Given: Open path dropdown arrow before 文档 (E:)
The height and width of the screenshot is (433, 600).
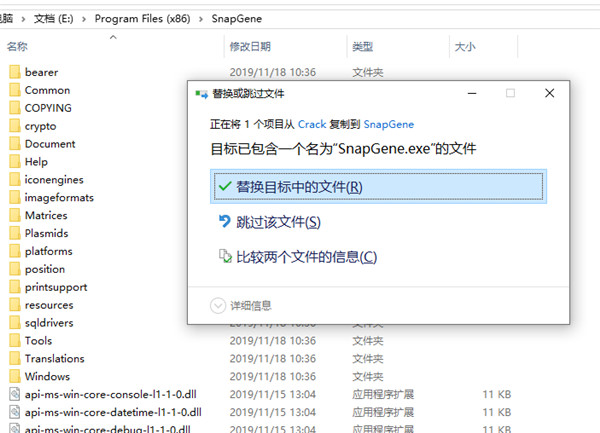Looking at the screenshot, I should pyautogui.click(x=23, y=19).
